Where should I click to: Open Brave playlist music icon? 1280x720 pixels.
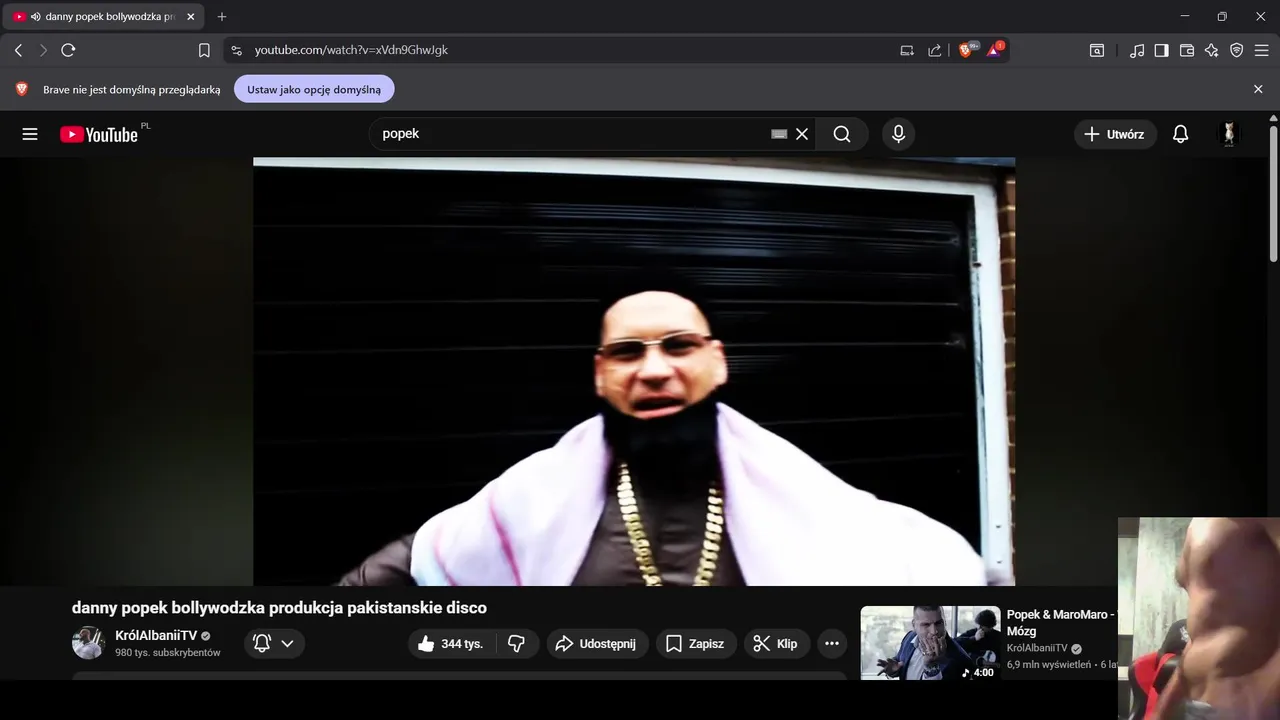(x=1137, y=50)
